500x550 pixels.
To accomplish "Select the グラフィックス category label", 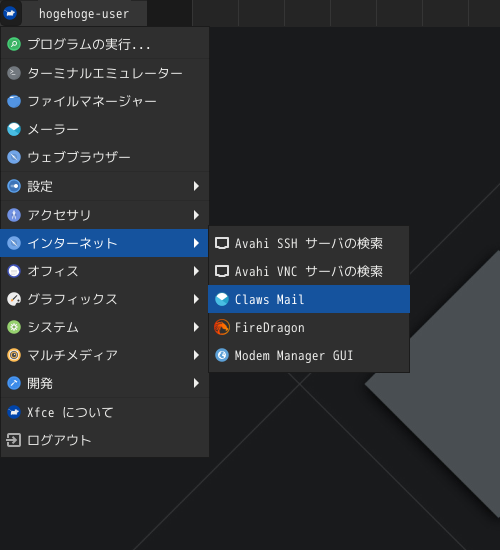I will click(72, 299).
